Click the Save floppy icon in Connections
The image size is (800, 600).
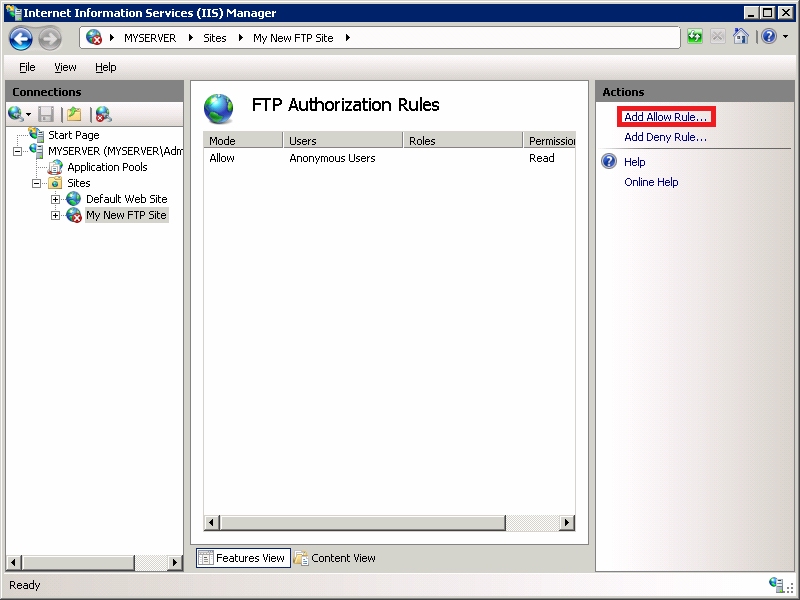[46, 114]
